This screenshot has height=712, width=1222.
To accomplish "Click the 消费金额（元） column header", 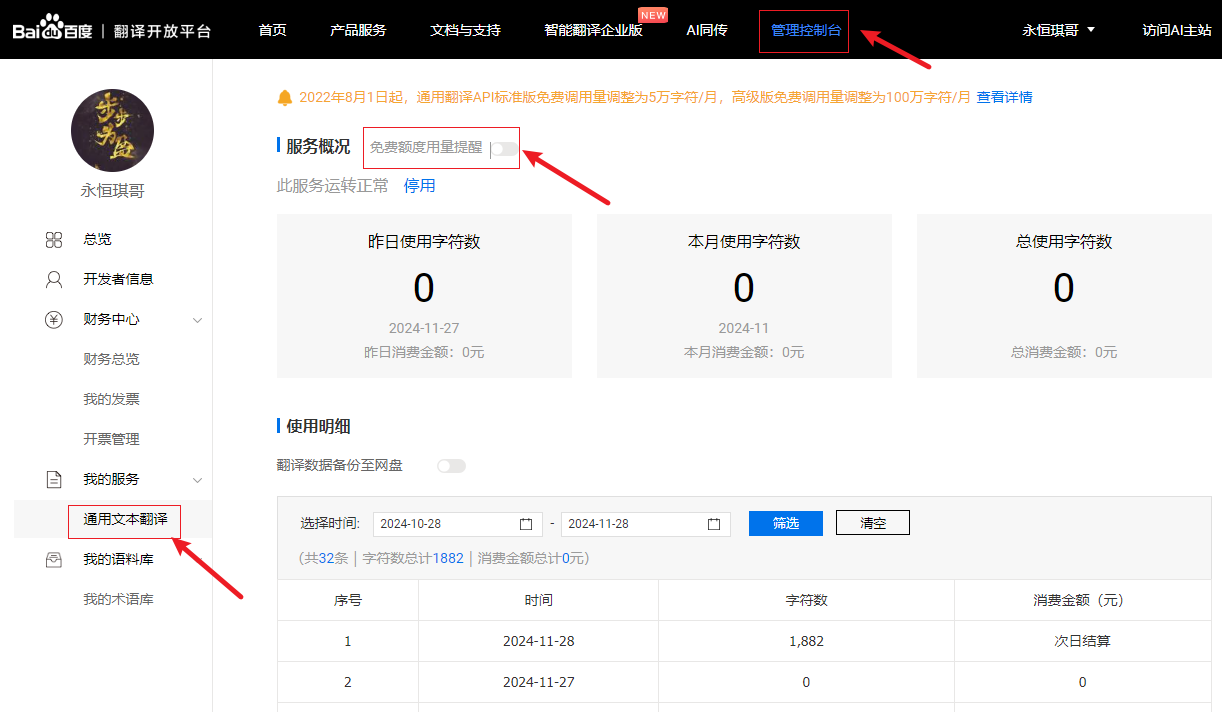I will [x=1083, y=600].
